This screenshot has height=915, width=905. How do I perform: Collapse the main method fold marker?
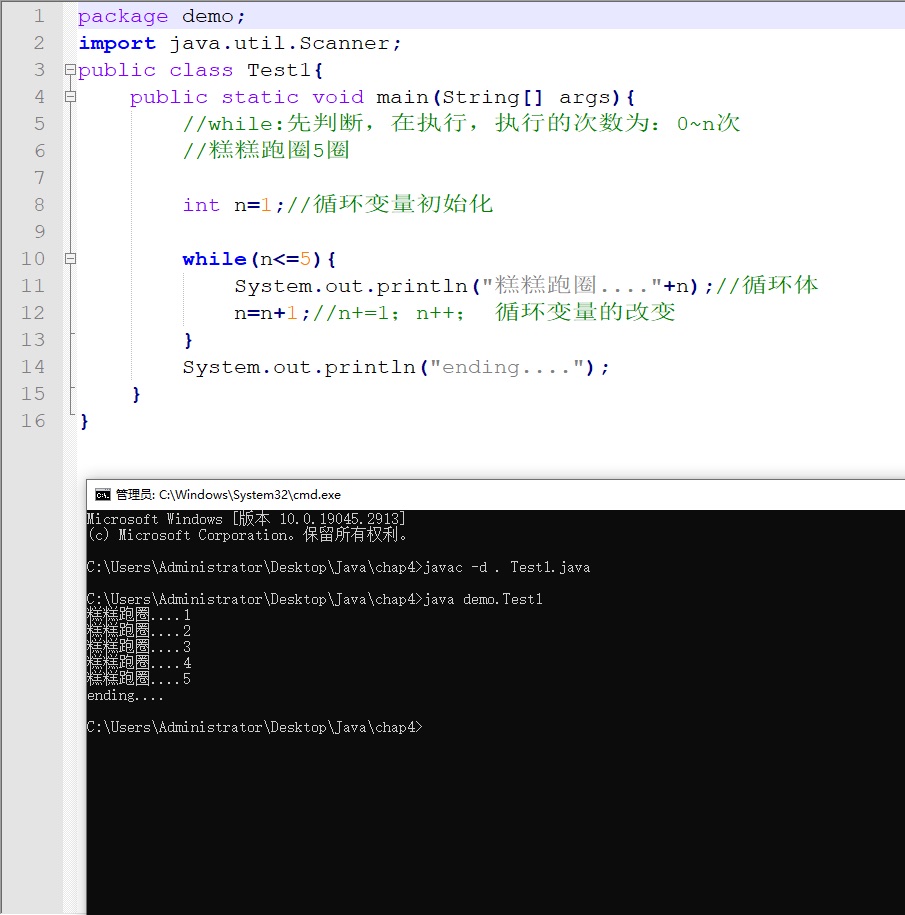click(70, 97)
